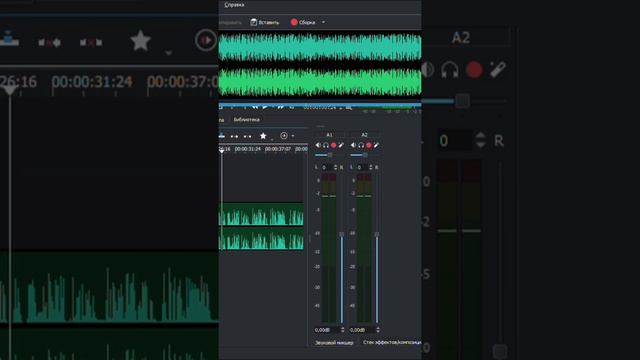
Task: Arm recording on the A2 channel
Action: pyautogui.click(x=369, y=145)
